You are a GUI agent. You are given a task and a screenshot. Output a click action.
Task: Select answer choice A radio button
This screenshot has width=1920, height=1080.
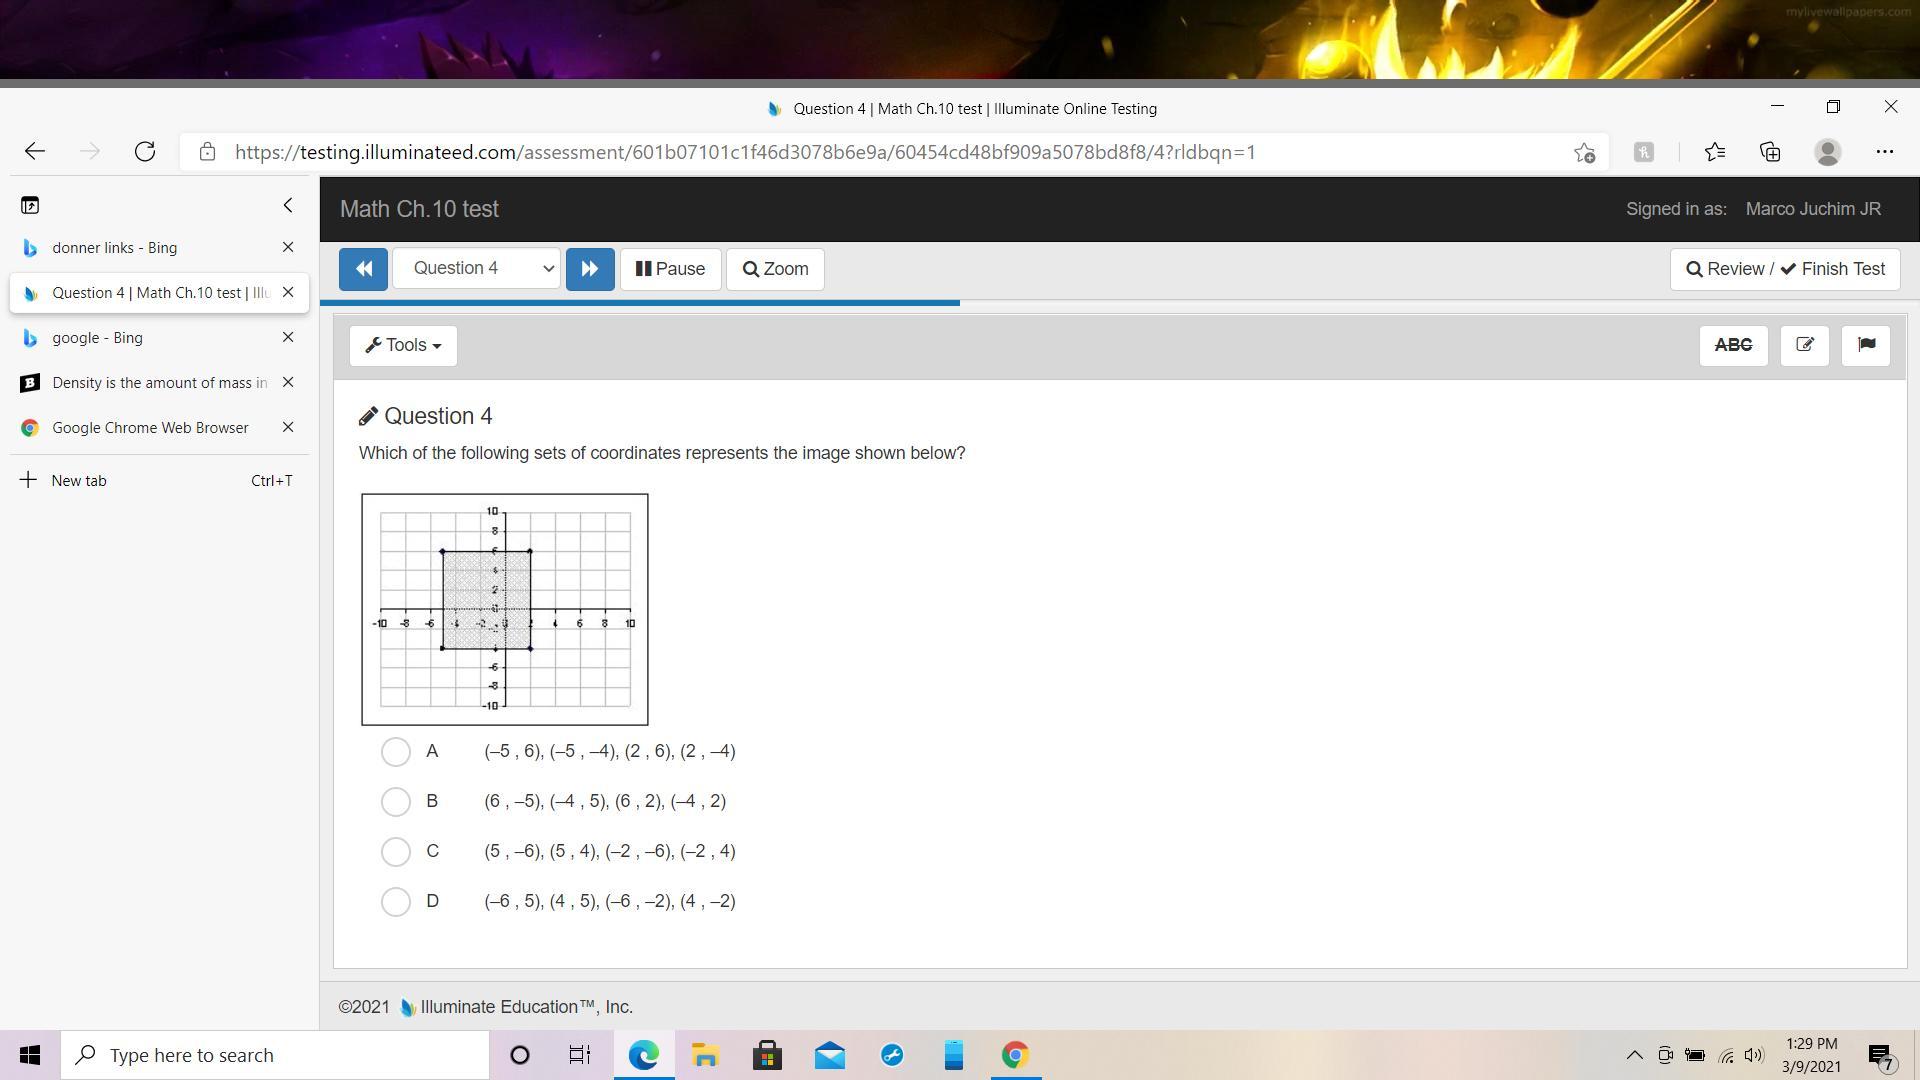(x=396, y=751)
